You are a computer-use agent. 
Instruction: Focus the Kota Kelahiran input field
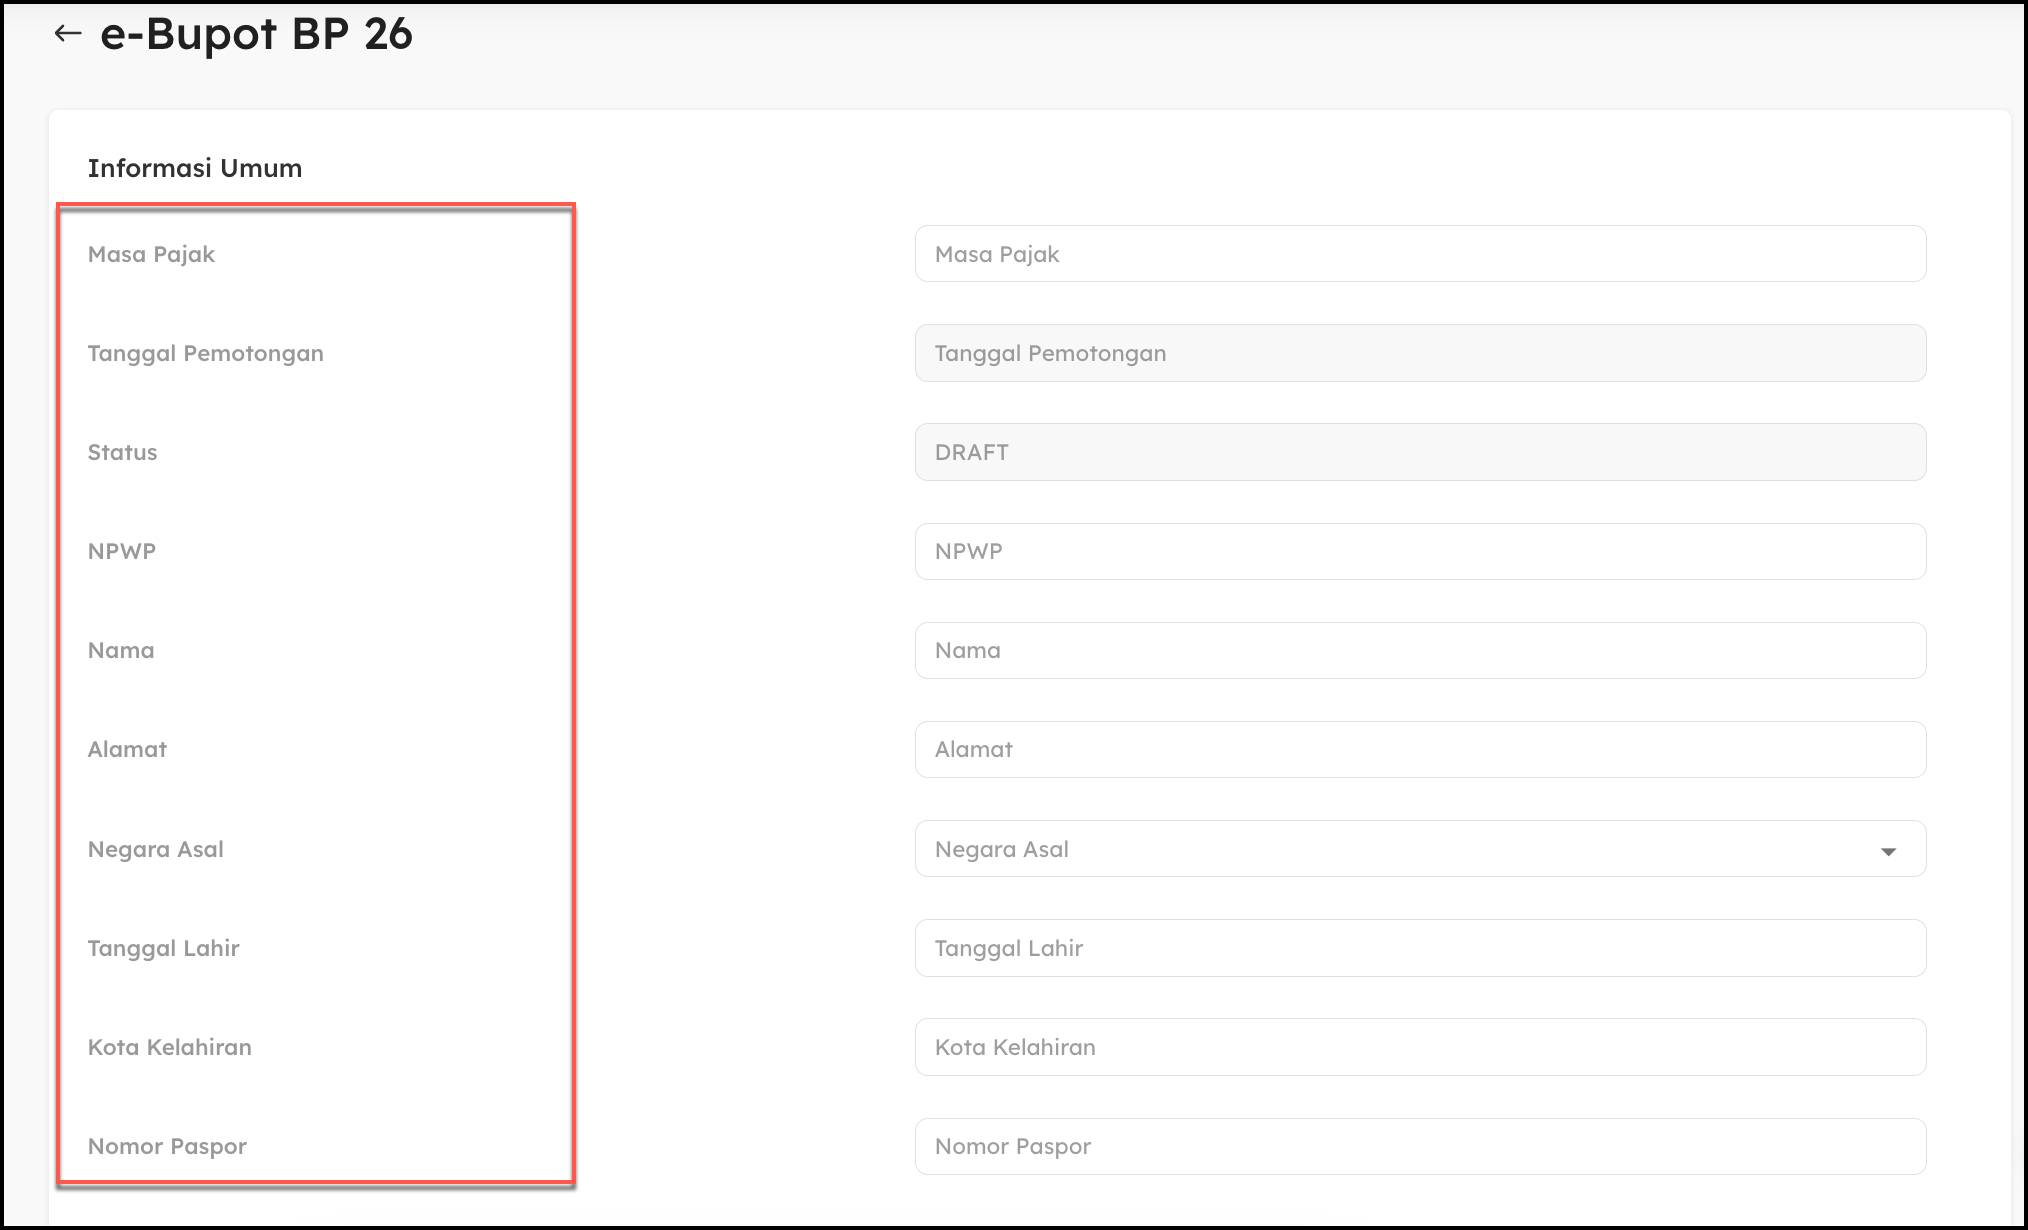(1419, 1047)
